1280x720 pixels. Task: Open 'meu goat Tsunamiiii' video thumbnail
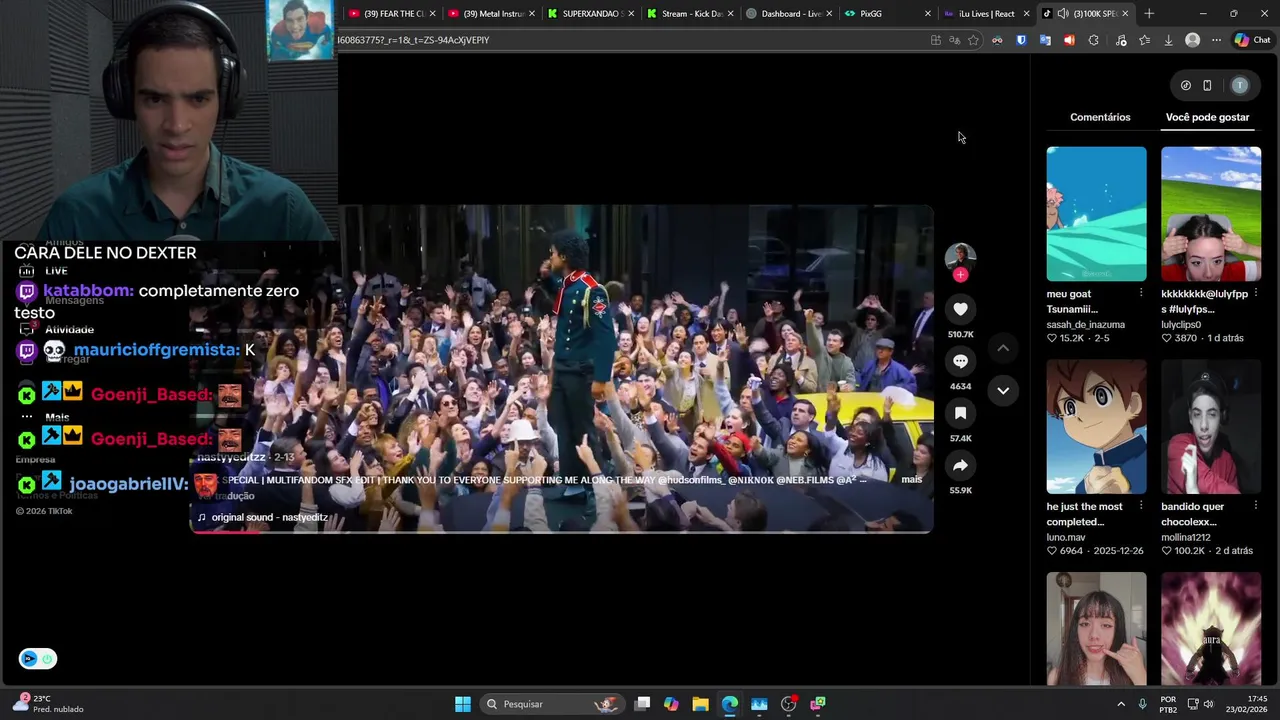[x=1096, y=214]
